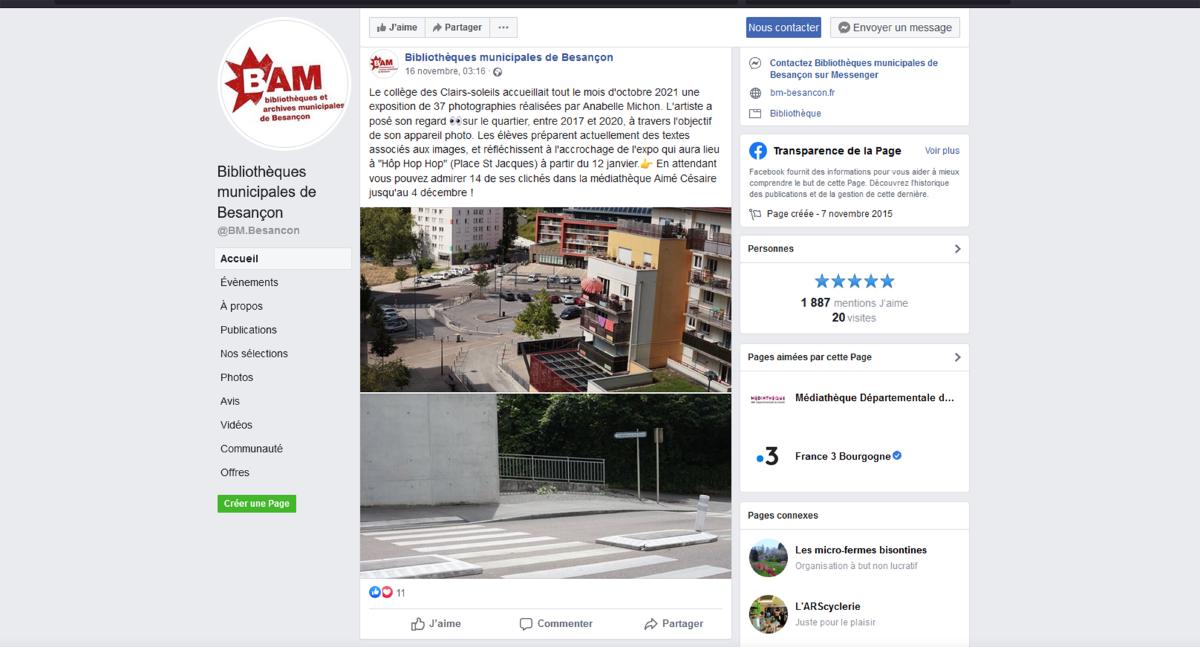Toggle J'aime on the post
This screenshot has width=1200, height=647.
pyautogui.click(x=436, y=623)
